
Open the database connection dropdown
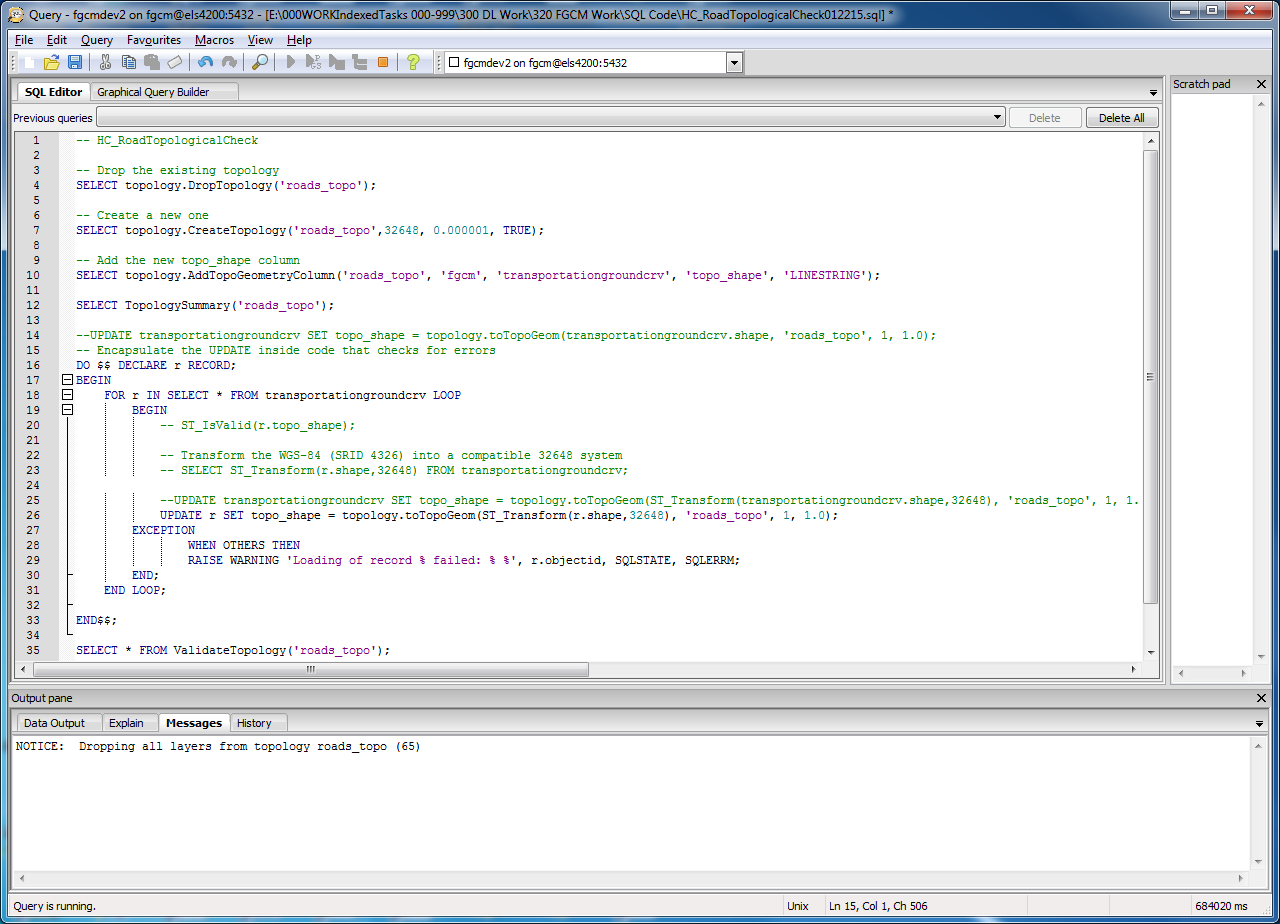734,63
